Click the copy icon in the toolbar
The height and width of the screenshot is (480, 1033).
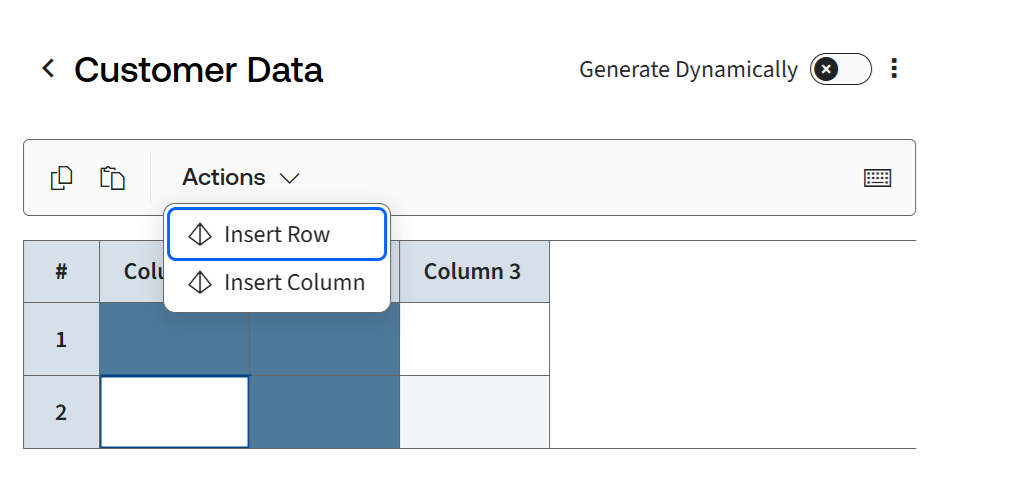61,178
